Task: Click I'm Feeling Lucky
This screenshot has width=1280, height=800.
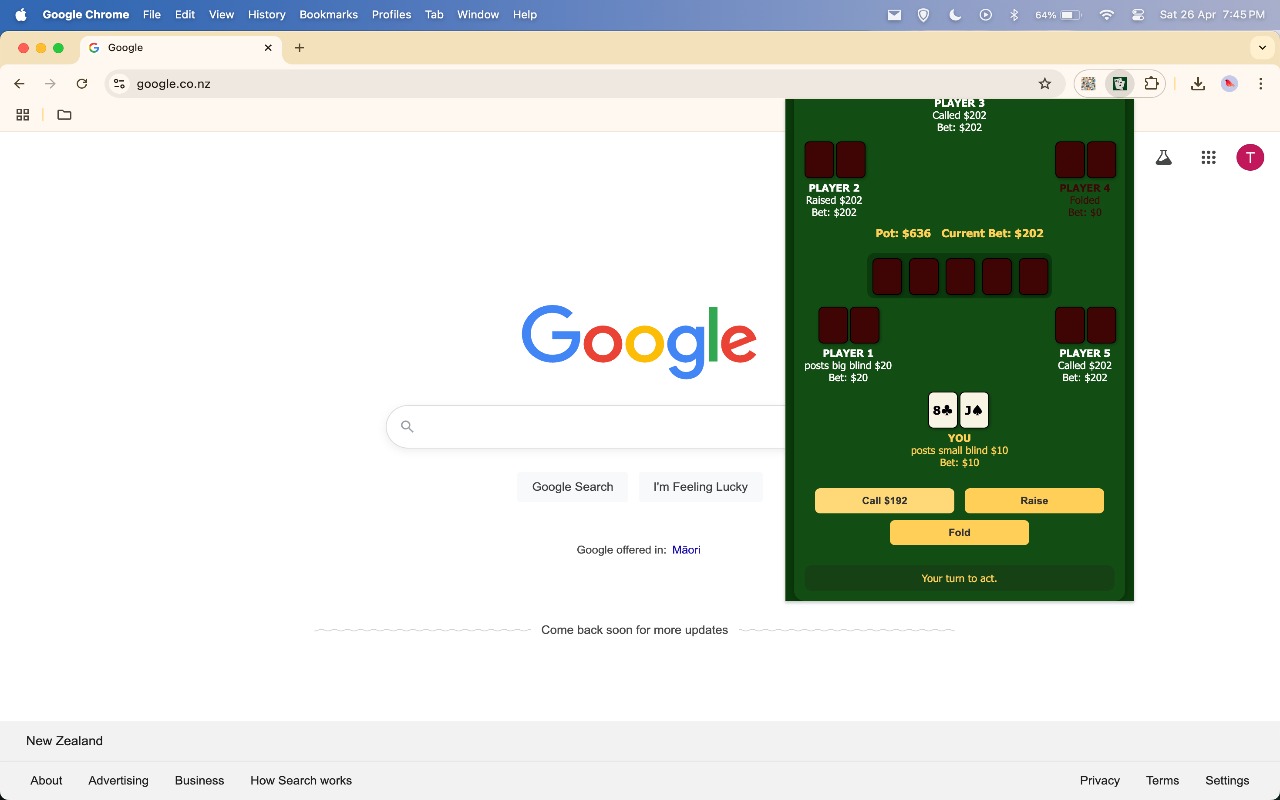Action: pyautogui.click(x=700, y=487)
